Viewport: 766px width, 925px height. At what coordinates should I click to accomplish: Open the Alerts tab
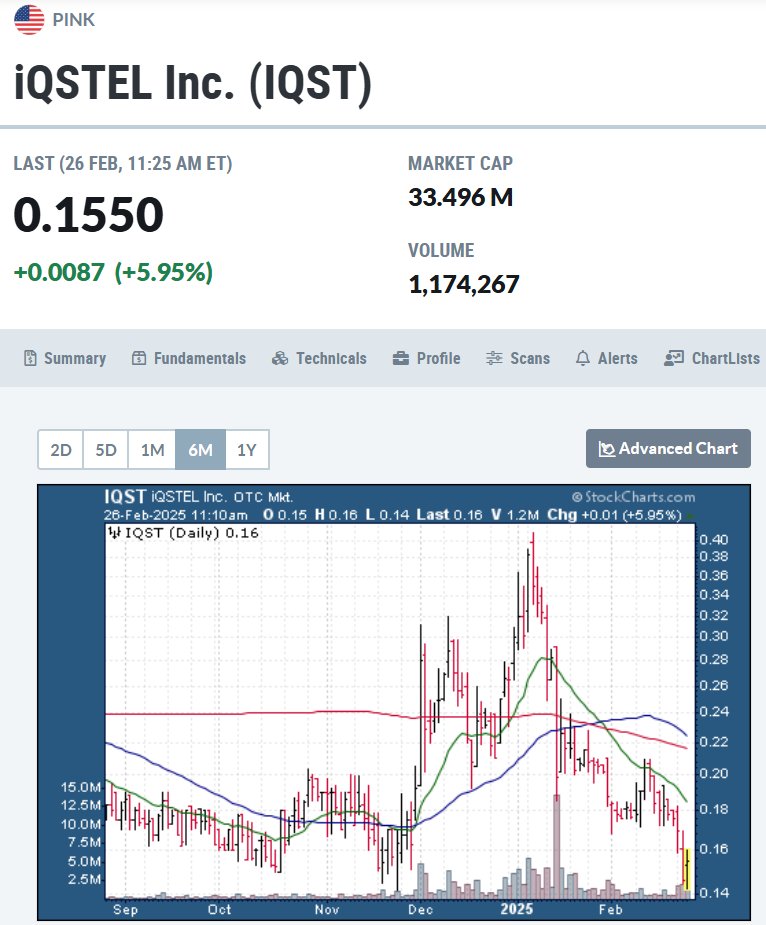point(606,358)
